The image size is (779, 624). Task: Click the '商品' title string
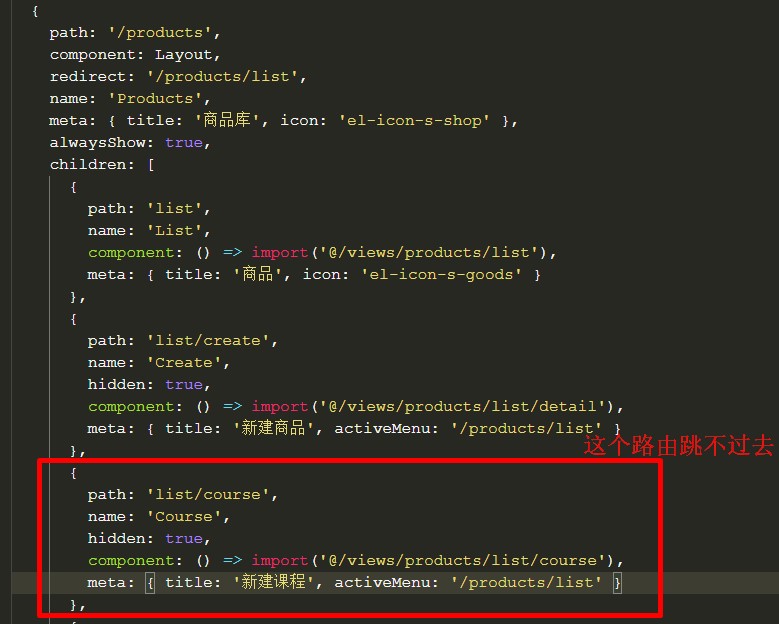click(258, 274)
